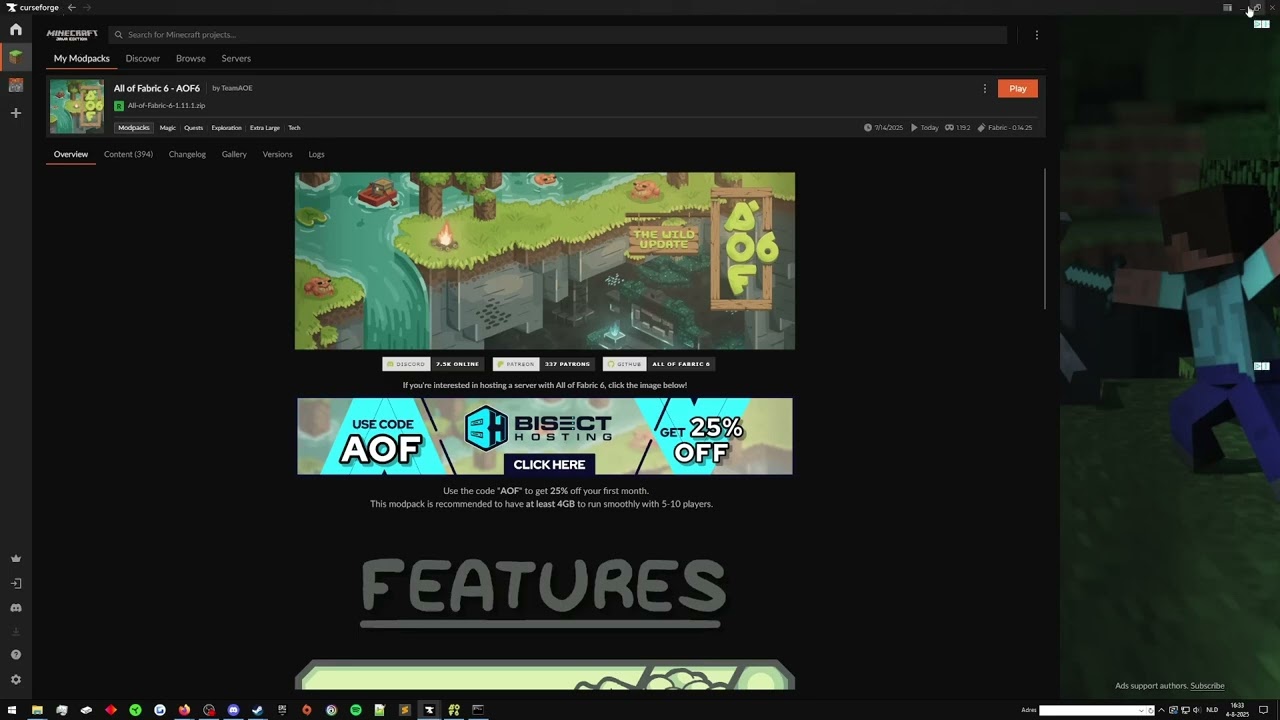Image resolution: width=1280 pixels, height=720 pixels.
Task: Click the Discord 7.5K online badge
Action: pyautogui.click(x=432, y=364)
